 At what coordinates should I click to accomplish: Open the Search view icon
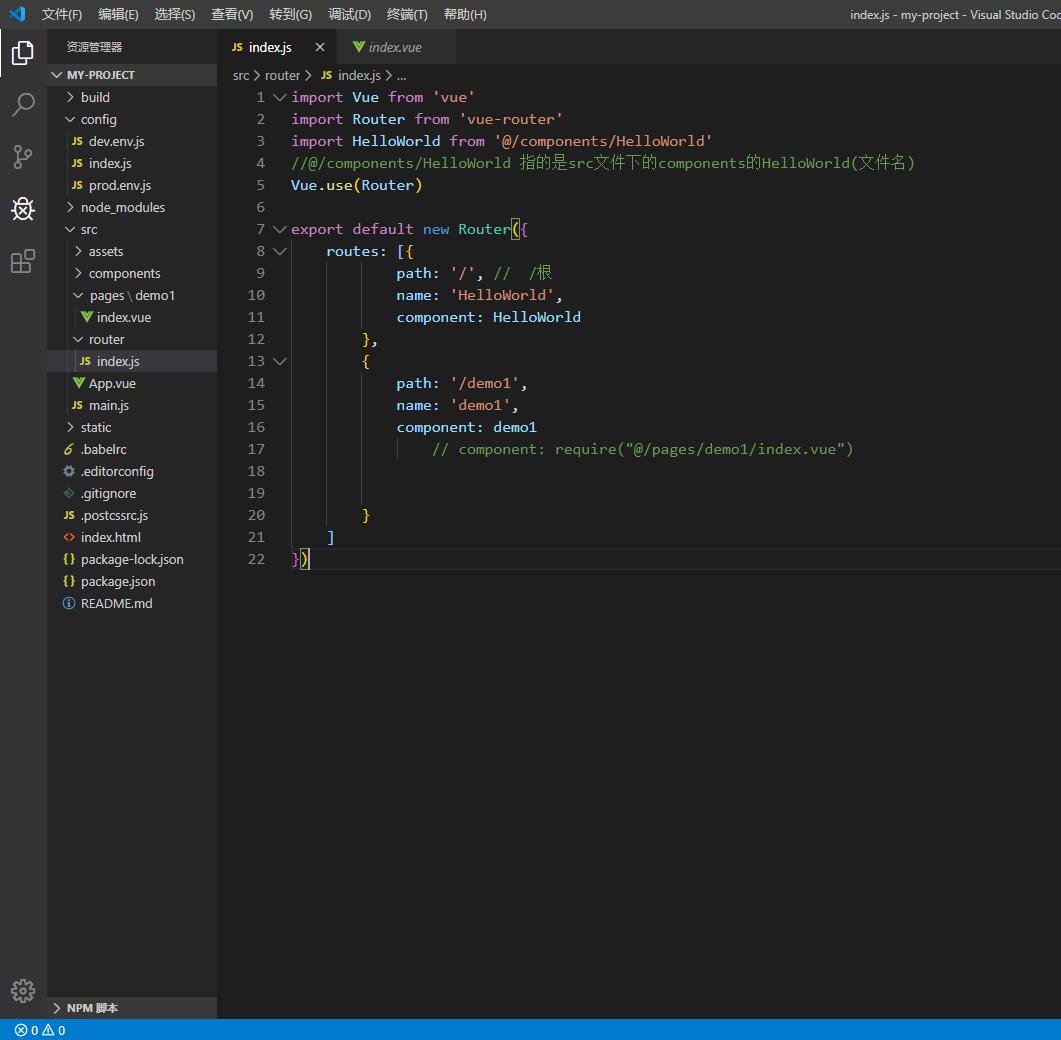click(x=22, y=105)
